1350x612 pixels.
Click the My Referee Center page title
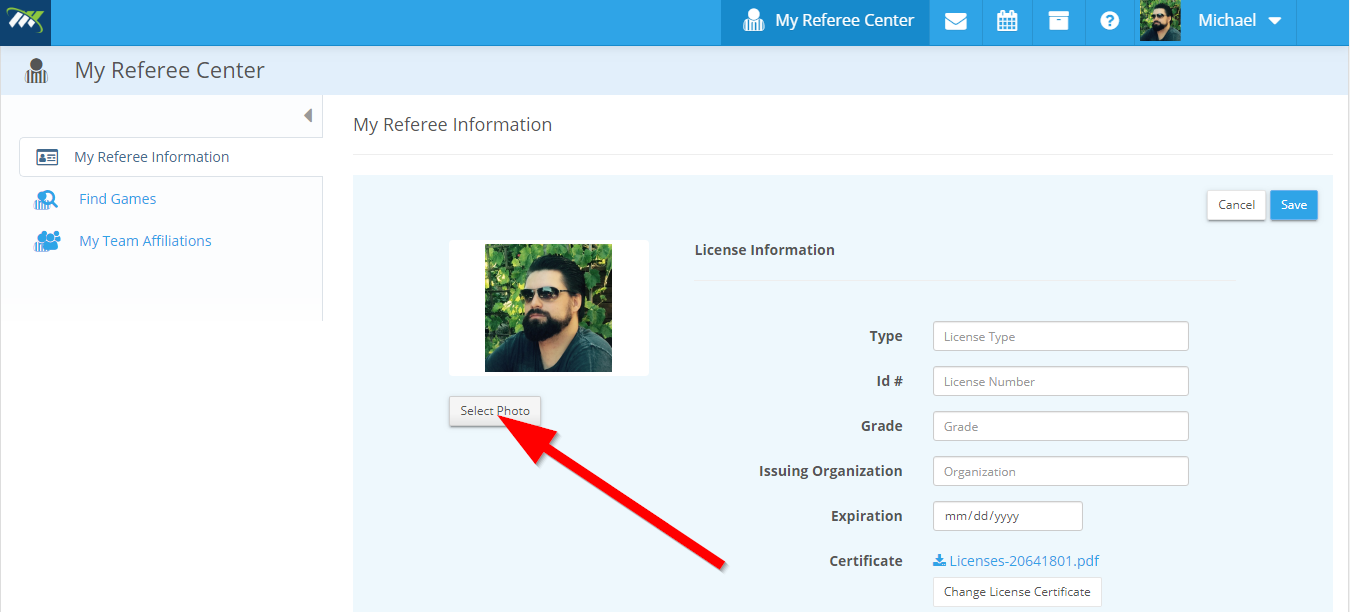(x=170, y=71)
